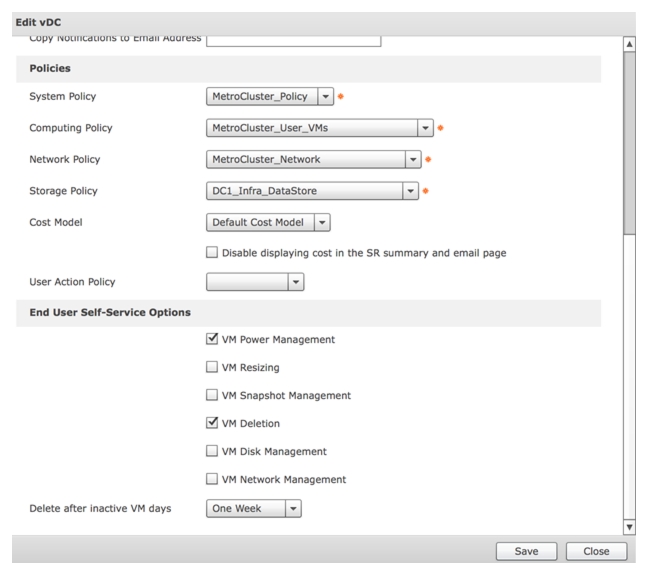Click the Cost Model label
Screen dimensions: 649x576
tap(56, 222)
